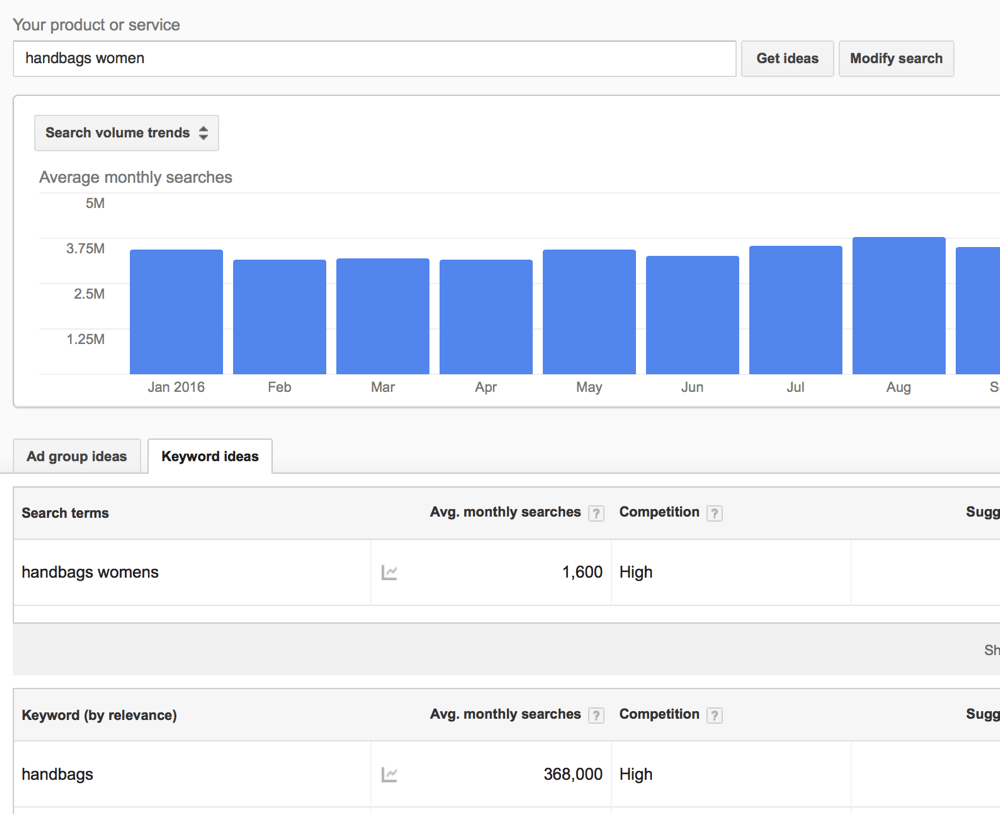Viewport: 1000px width, 814px height.
Task: Open help icon beside Competition in Keyword table
Action: [714, 716]
